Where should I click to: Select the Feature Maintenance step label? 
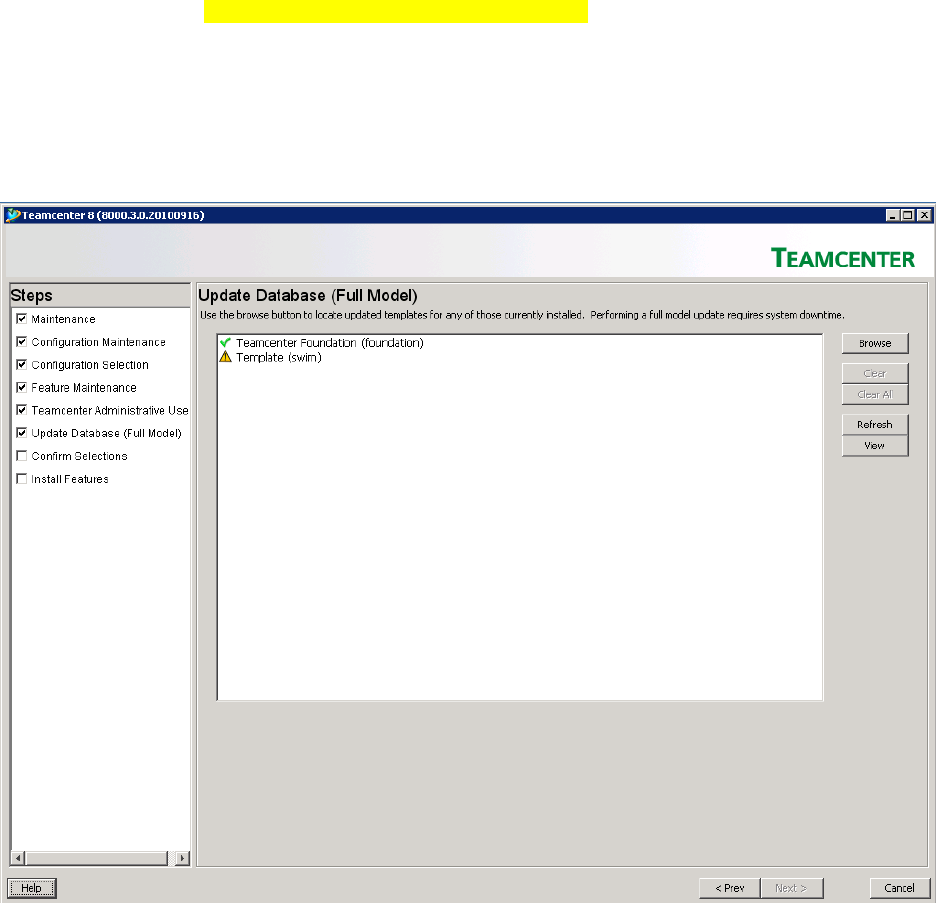[x=84, y=388]
